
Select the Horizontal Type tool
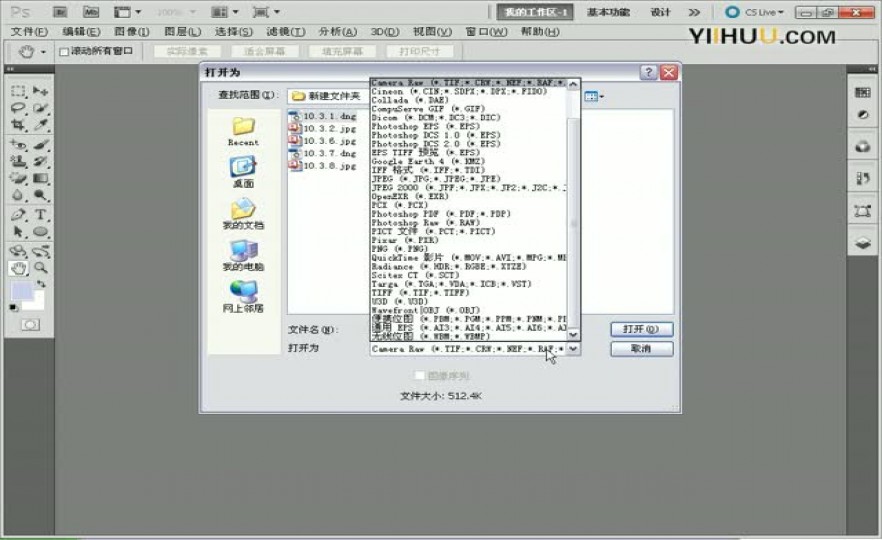(x=40, y=214)
